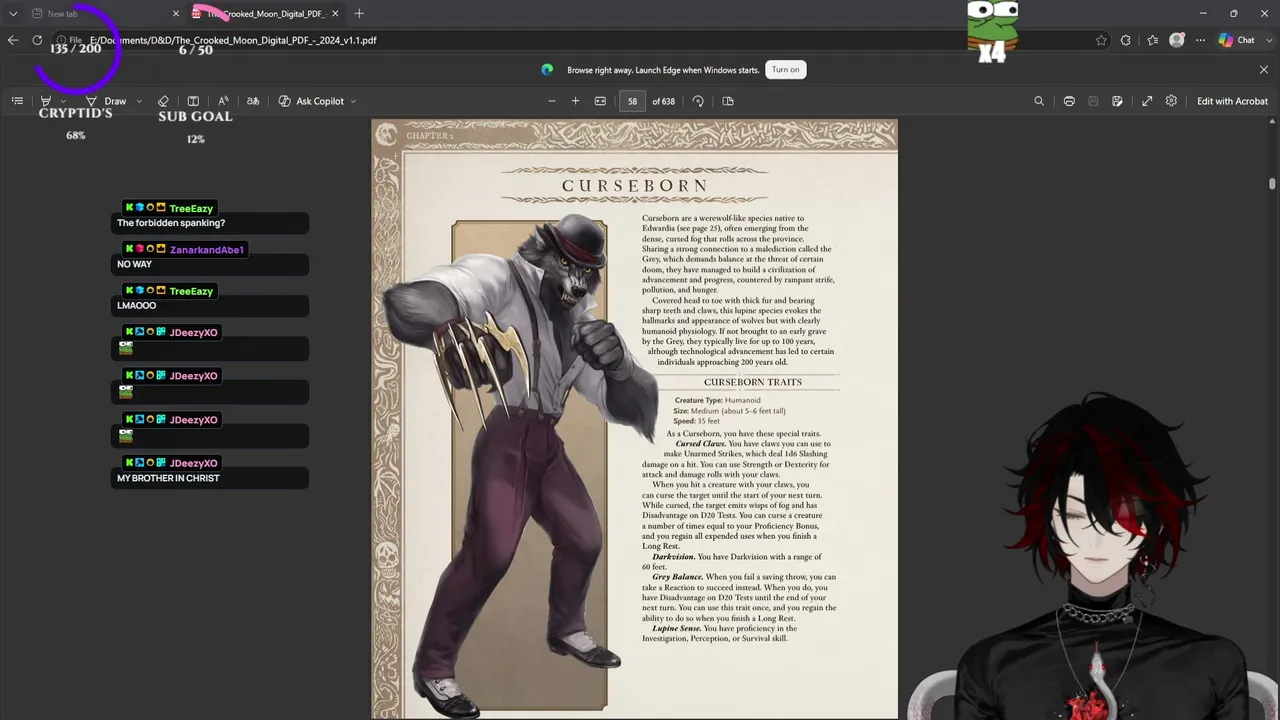The image size is (1280, 720).
Task: Toggle the page view layout option
Action: tap(728, 101)
